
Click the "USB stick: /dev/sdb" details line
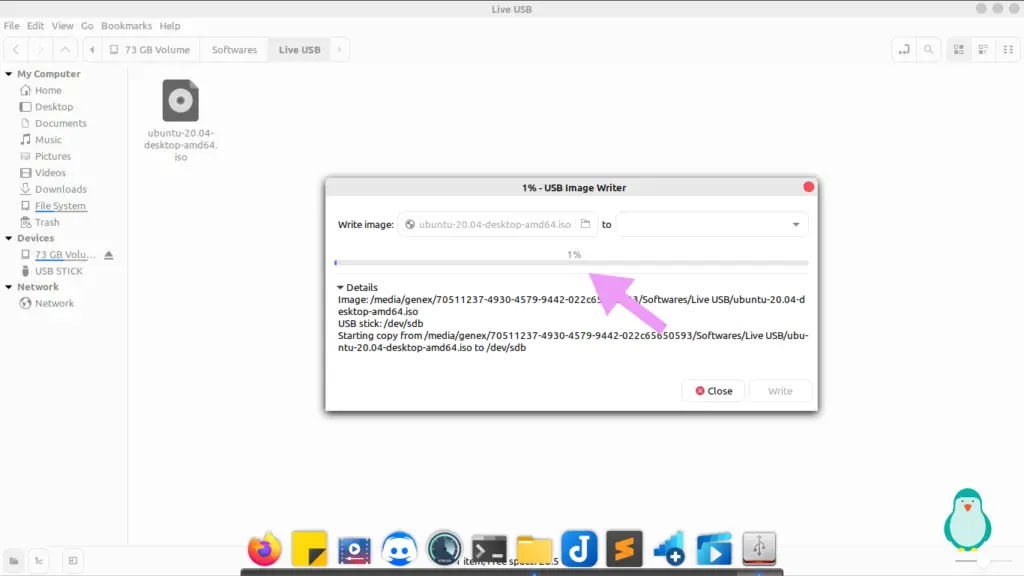381,324
